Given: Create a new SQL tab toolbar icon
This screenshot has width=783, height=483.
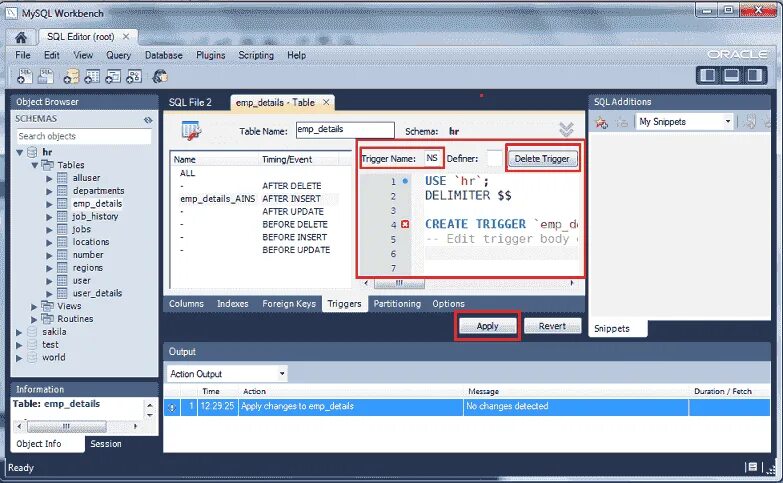Looking at the screenshot, I should pos(24,76).
